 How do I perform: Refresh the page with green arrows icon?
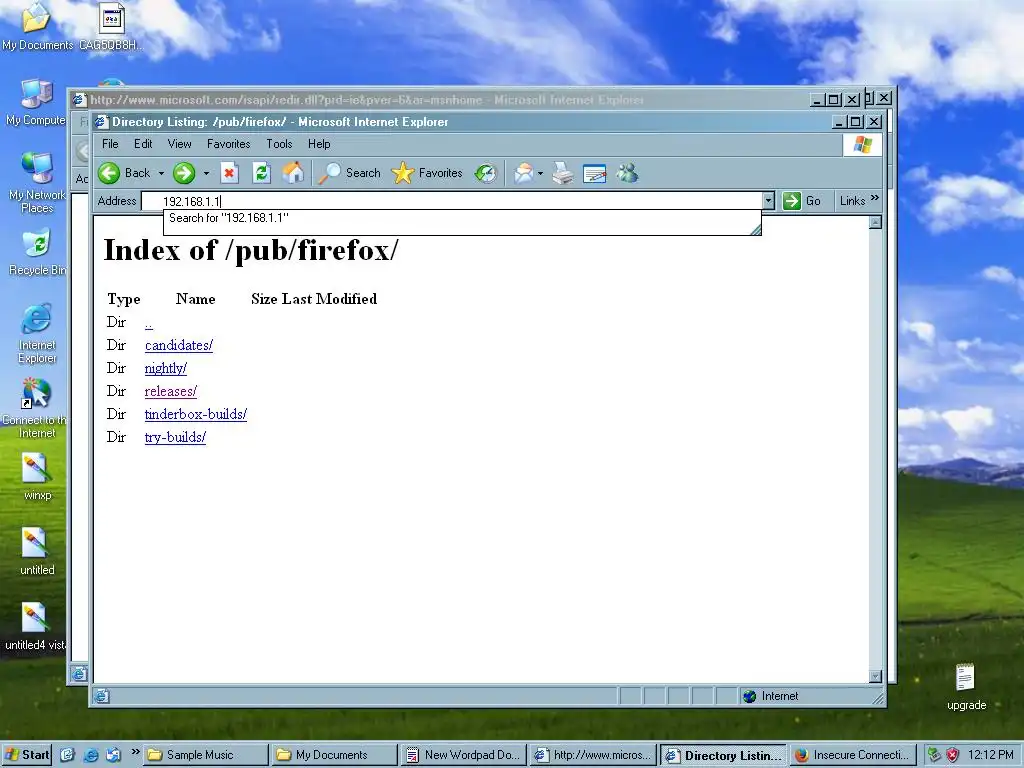coord(261,173)
